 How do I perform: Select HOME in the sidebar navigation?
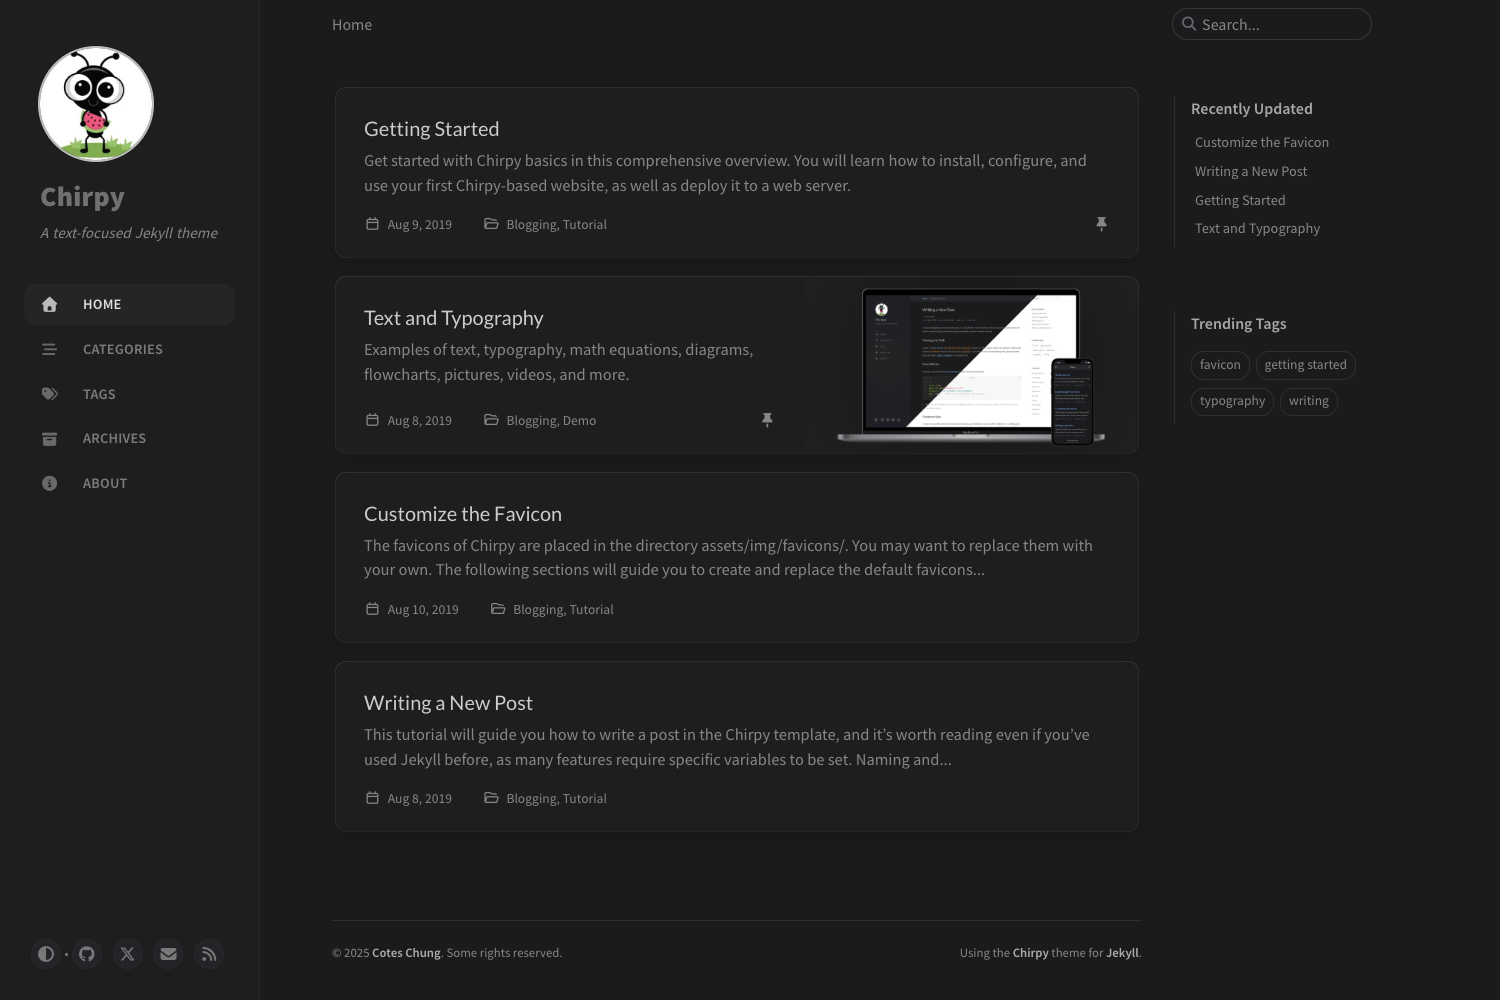[x=101, y=304]
